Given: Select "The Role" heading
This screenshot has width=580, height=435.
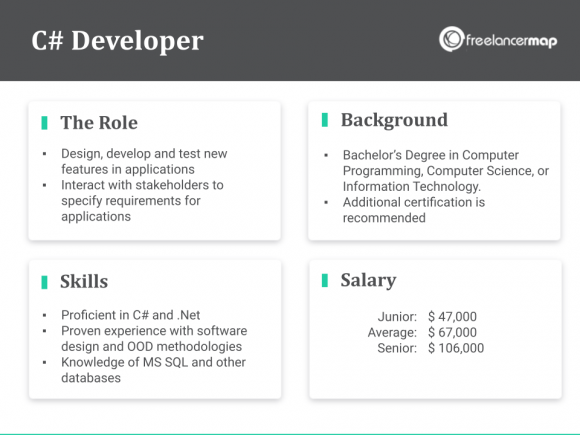Looking at the screenshot, I should pyautogui.click(x=99, y=123).
